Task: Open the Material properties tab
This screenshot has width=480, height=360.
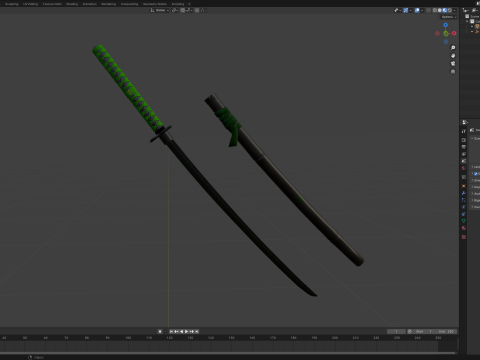Action: 464,228
